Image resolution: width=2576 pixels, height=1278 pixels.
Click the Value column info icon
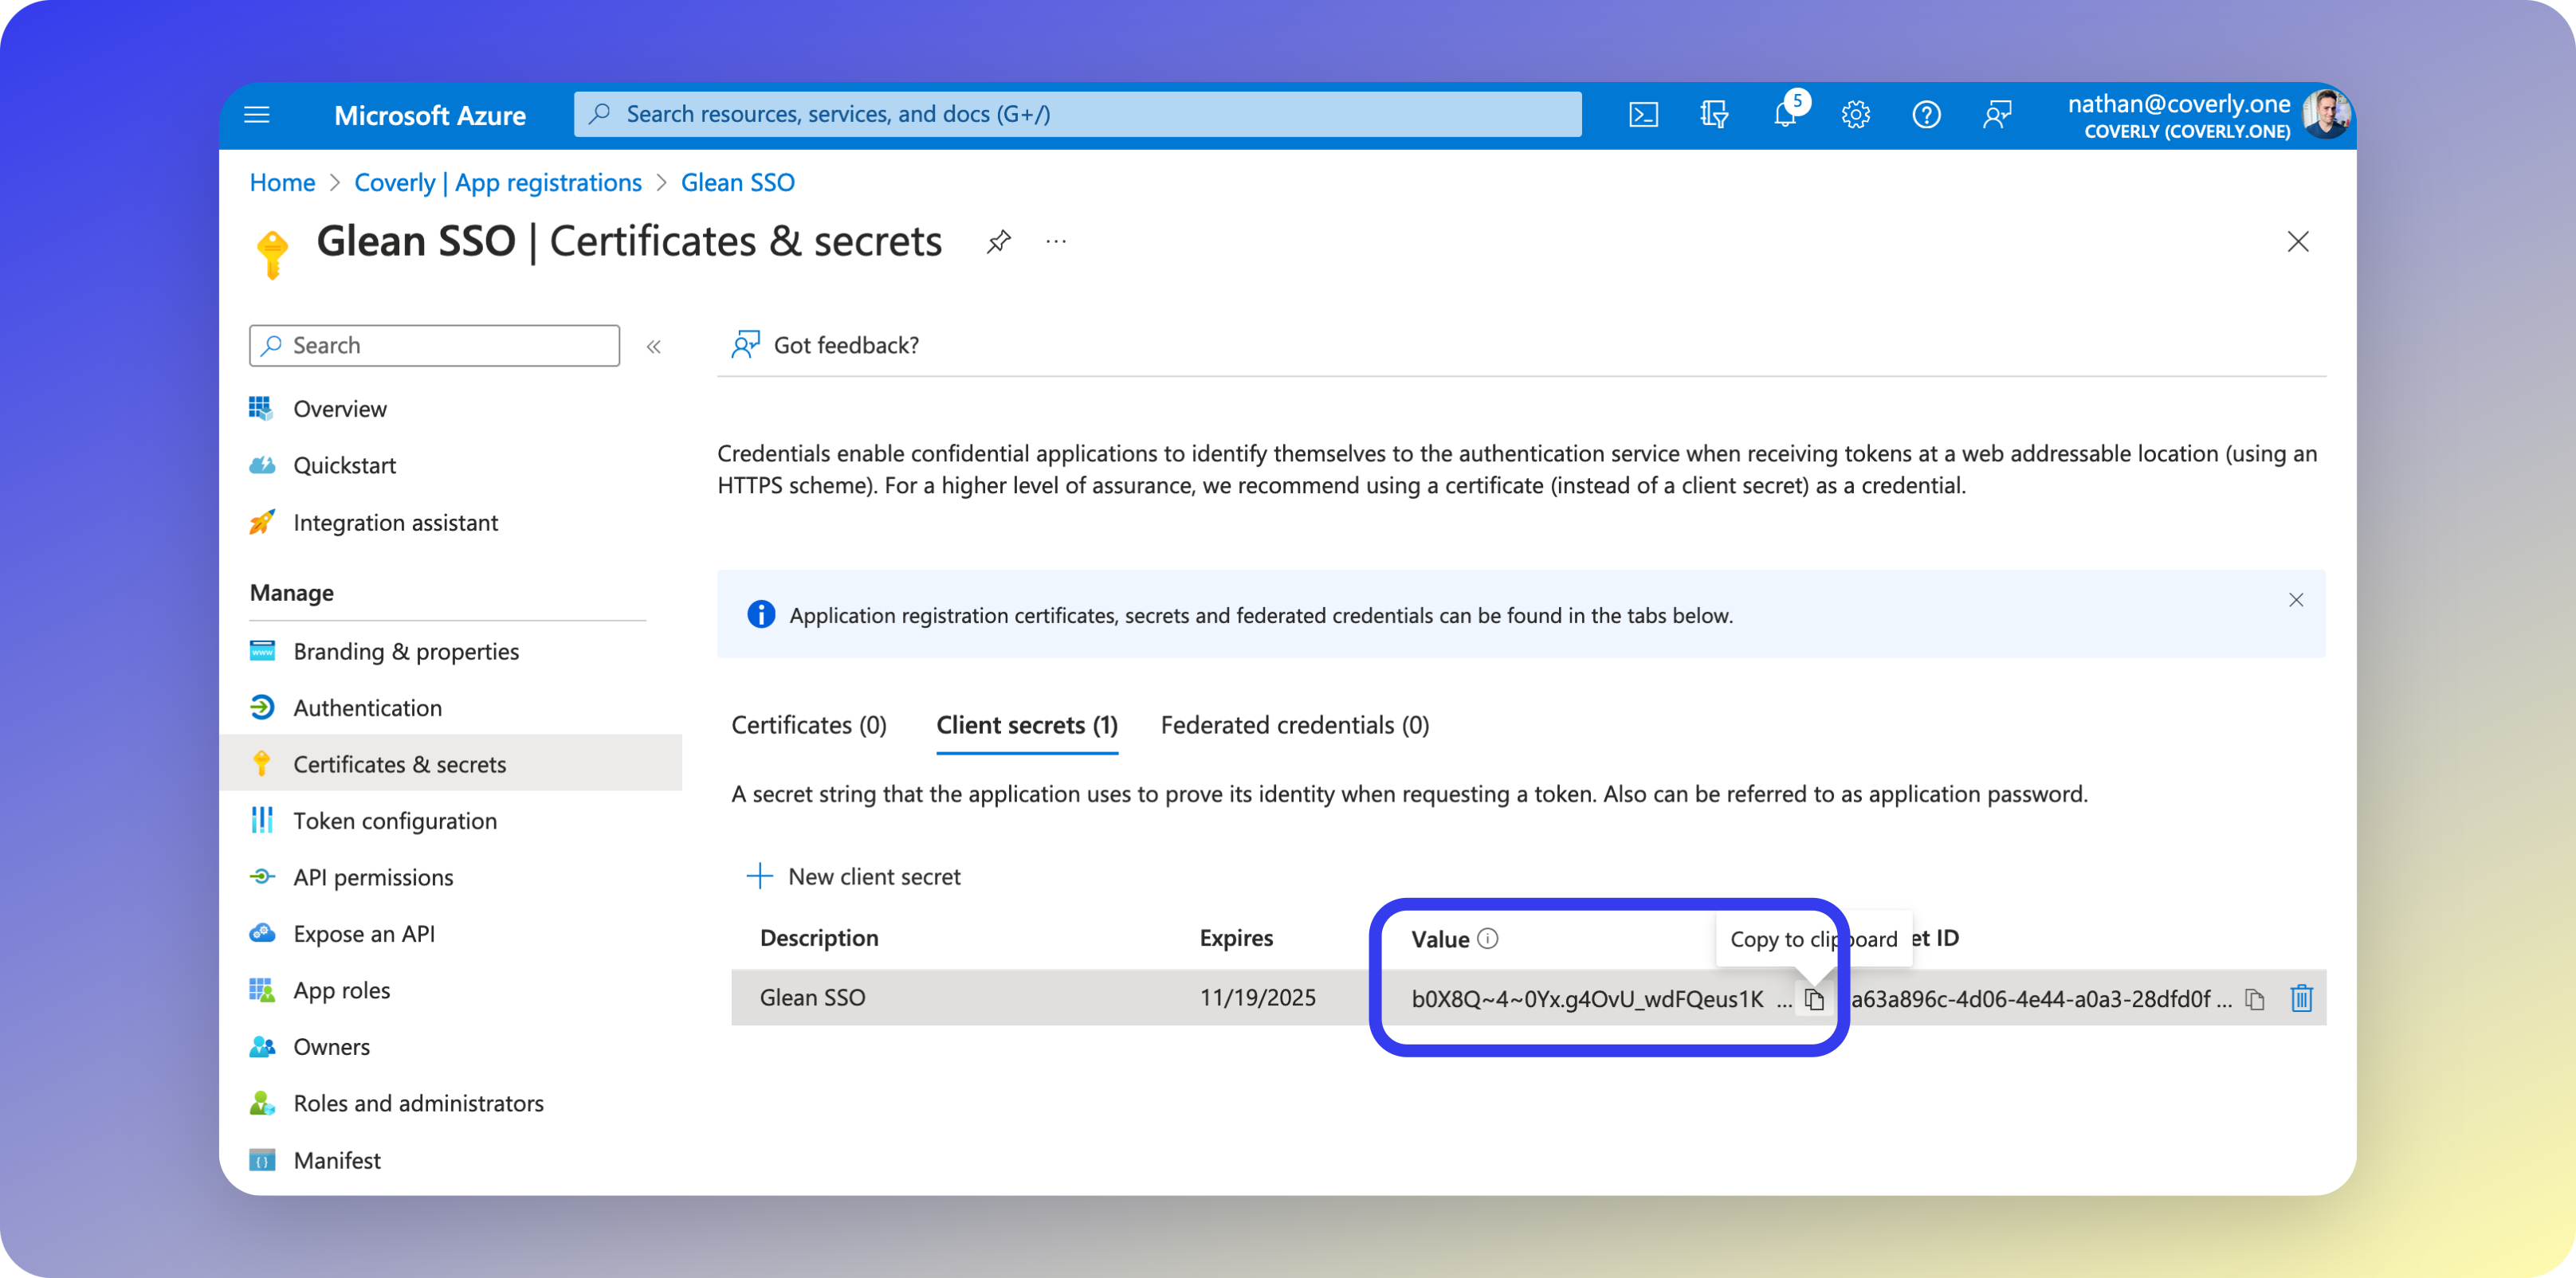tap(1488, 938)
